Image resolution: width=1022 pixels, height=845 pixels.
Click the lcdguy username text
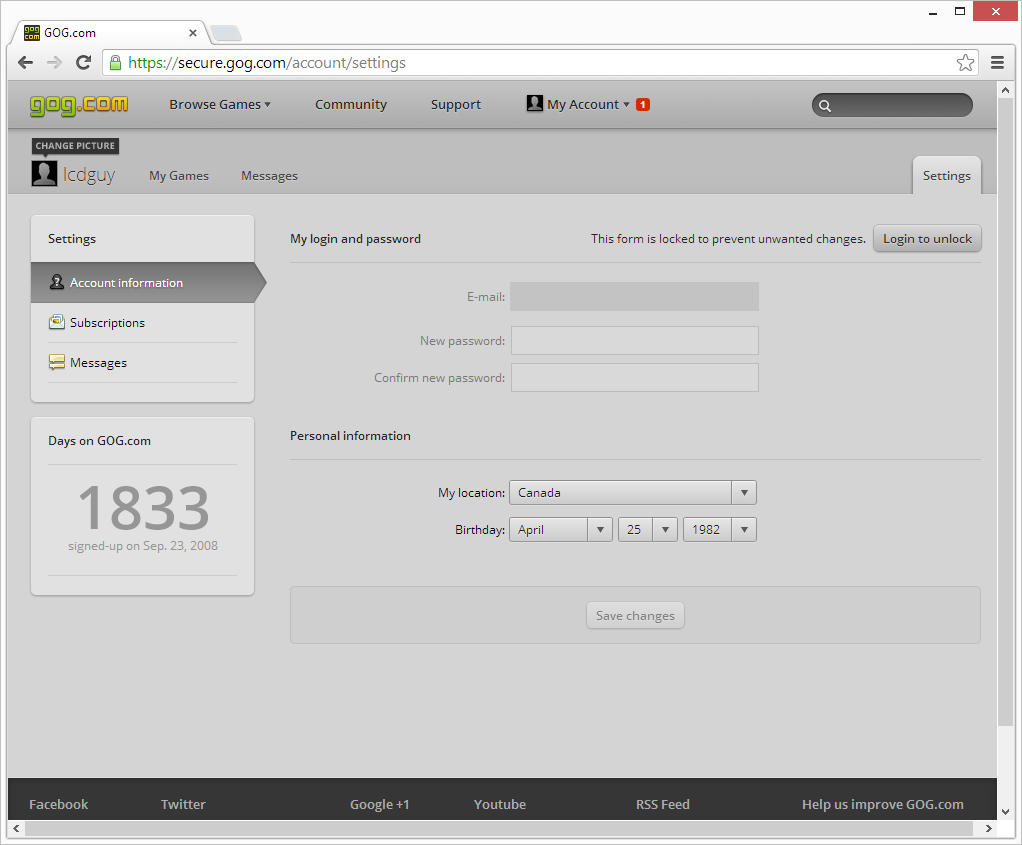tap(89, 175)
